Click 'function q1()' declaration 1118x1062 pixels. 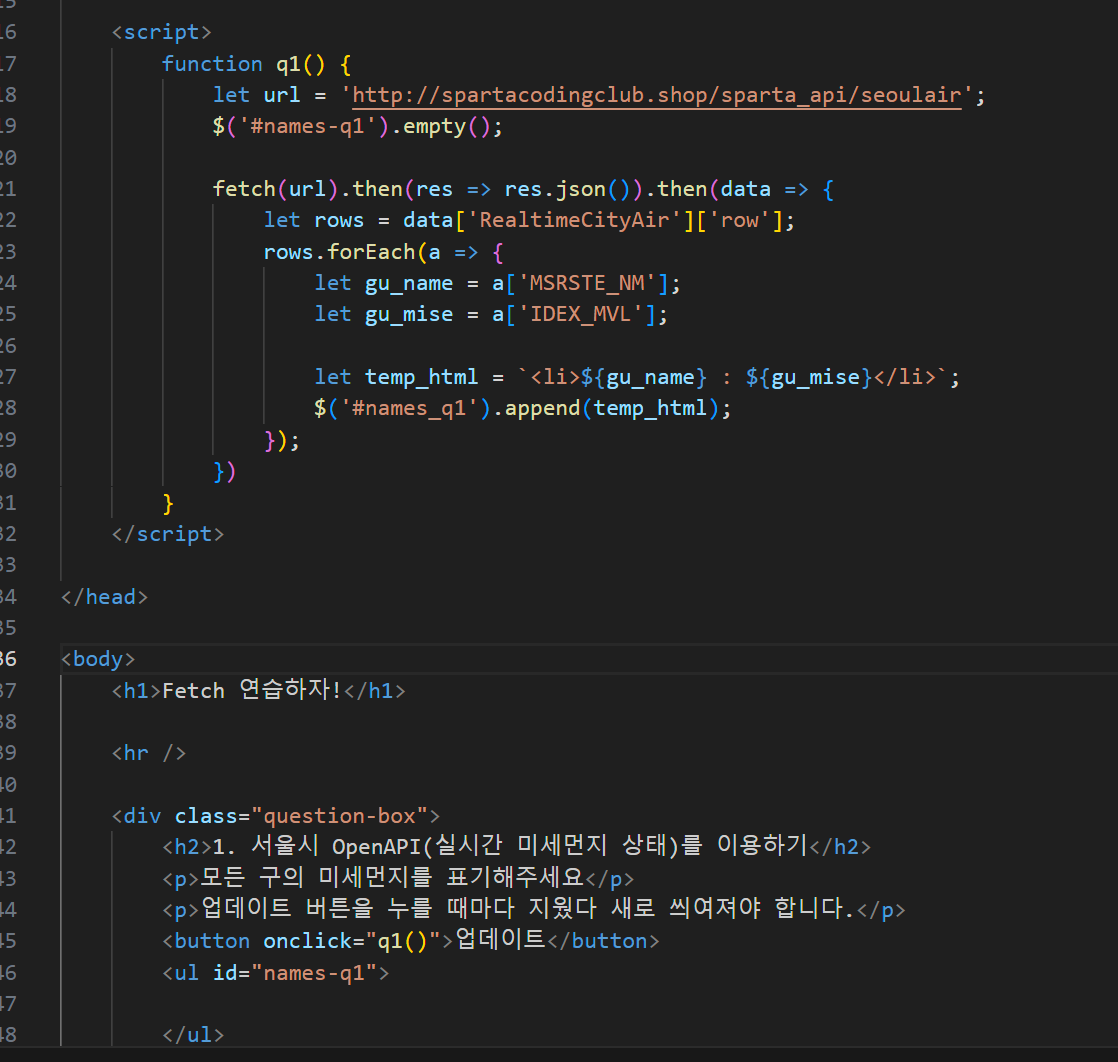pos(243,64)
